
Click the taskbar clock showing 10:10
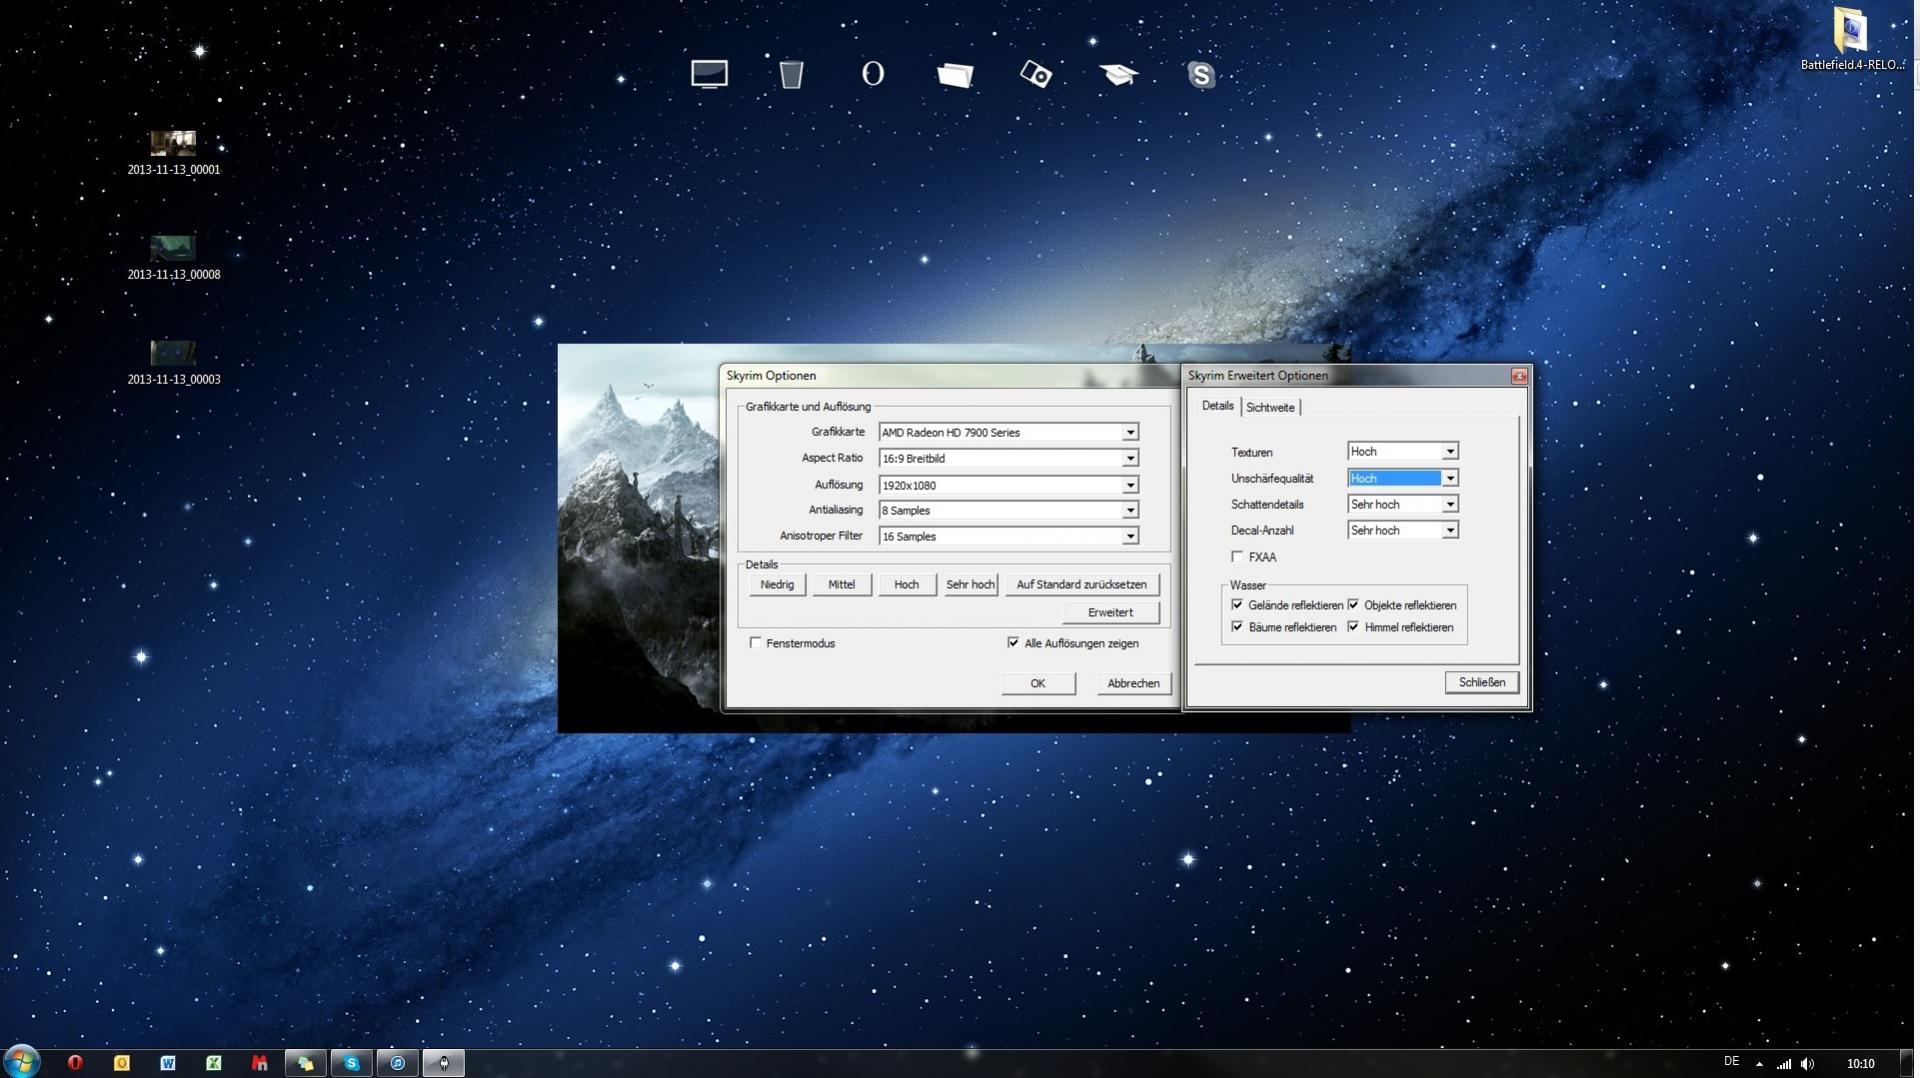[x=1860, y=1064]
